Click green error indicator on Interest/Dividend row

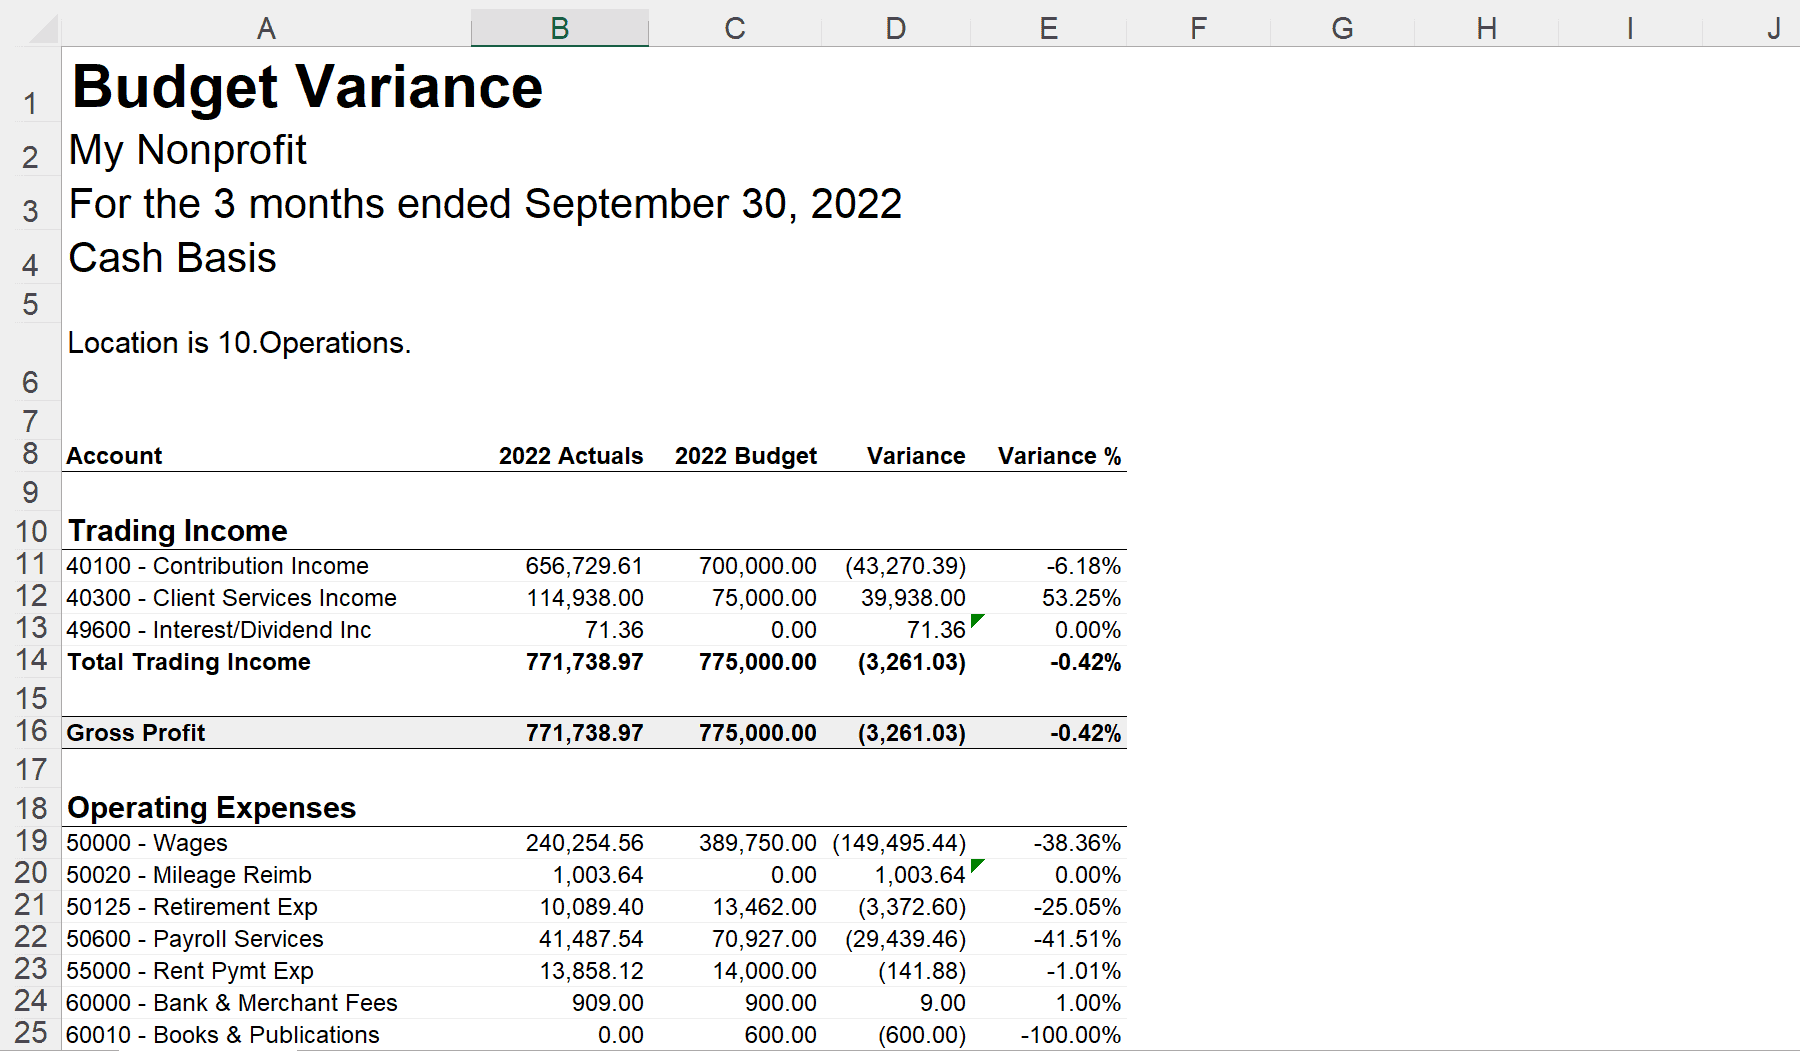click(x=977, y=621)
